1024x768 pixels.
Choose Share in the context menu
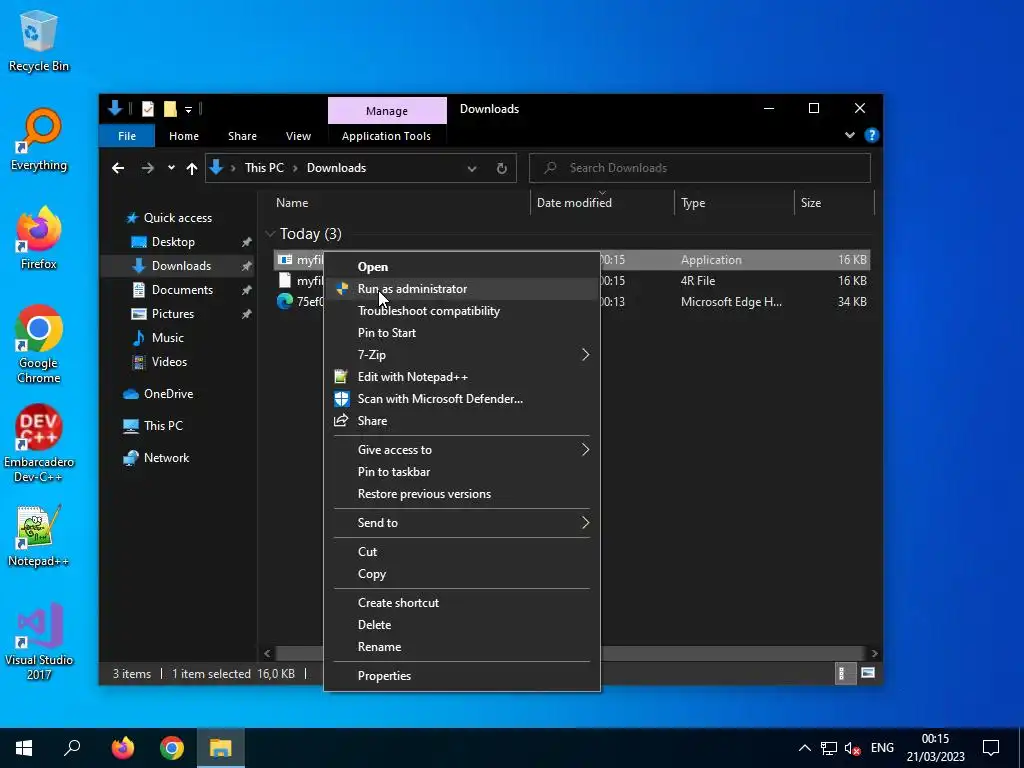click(462, 421)
